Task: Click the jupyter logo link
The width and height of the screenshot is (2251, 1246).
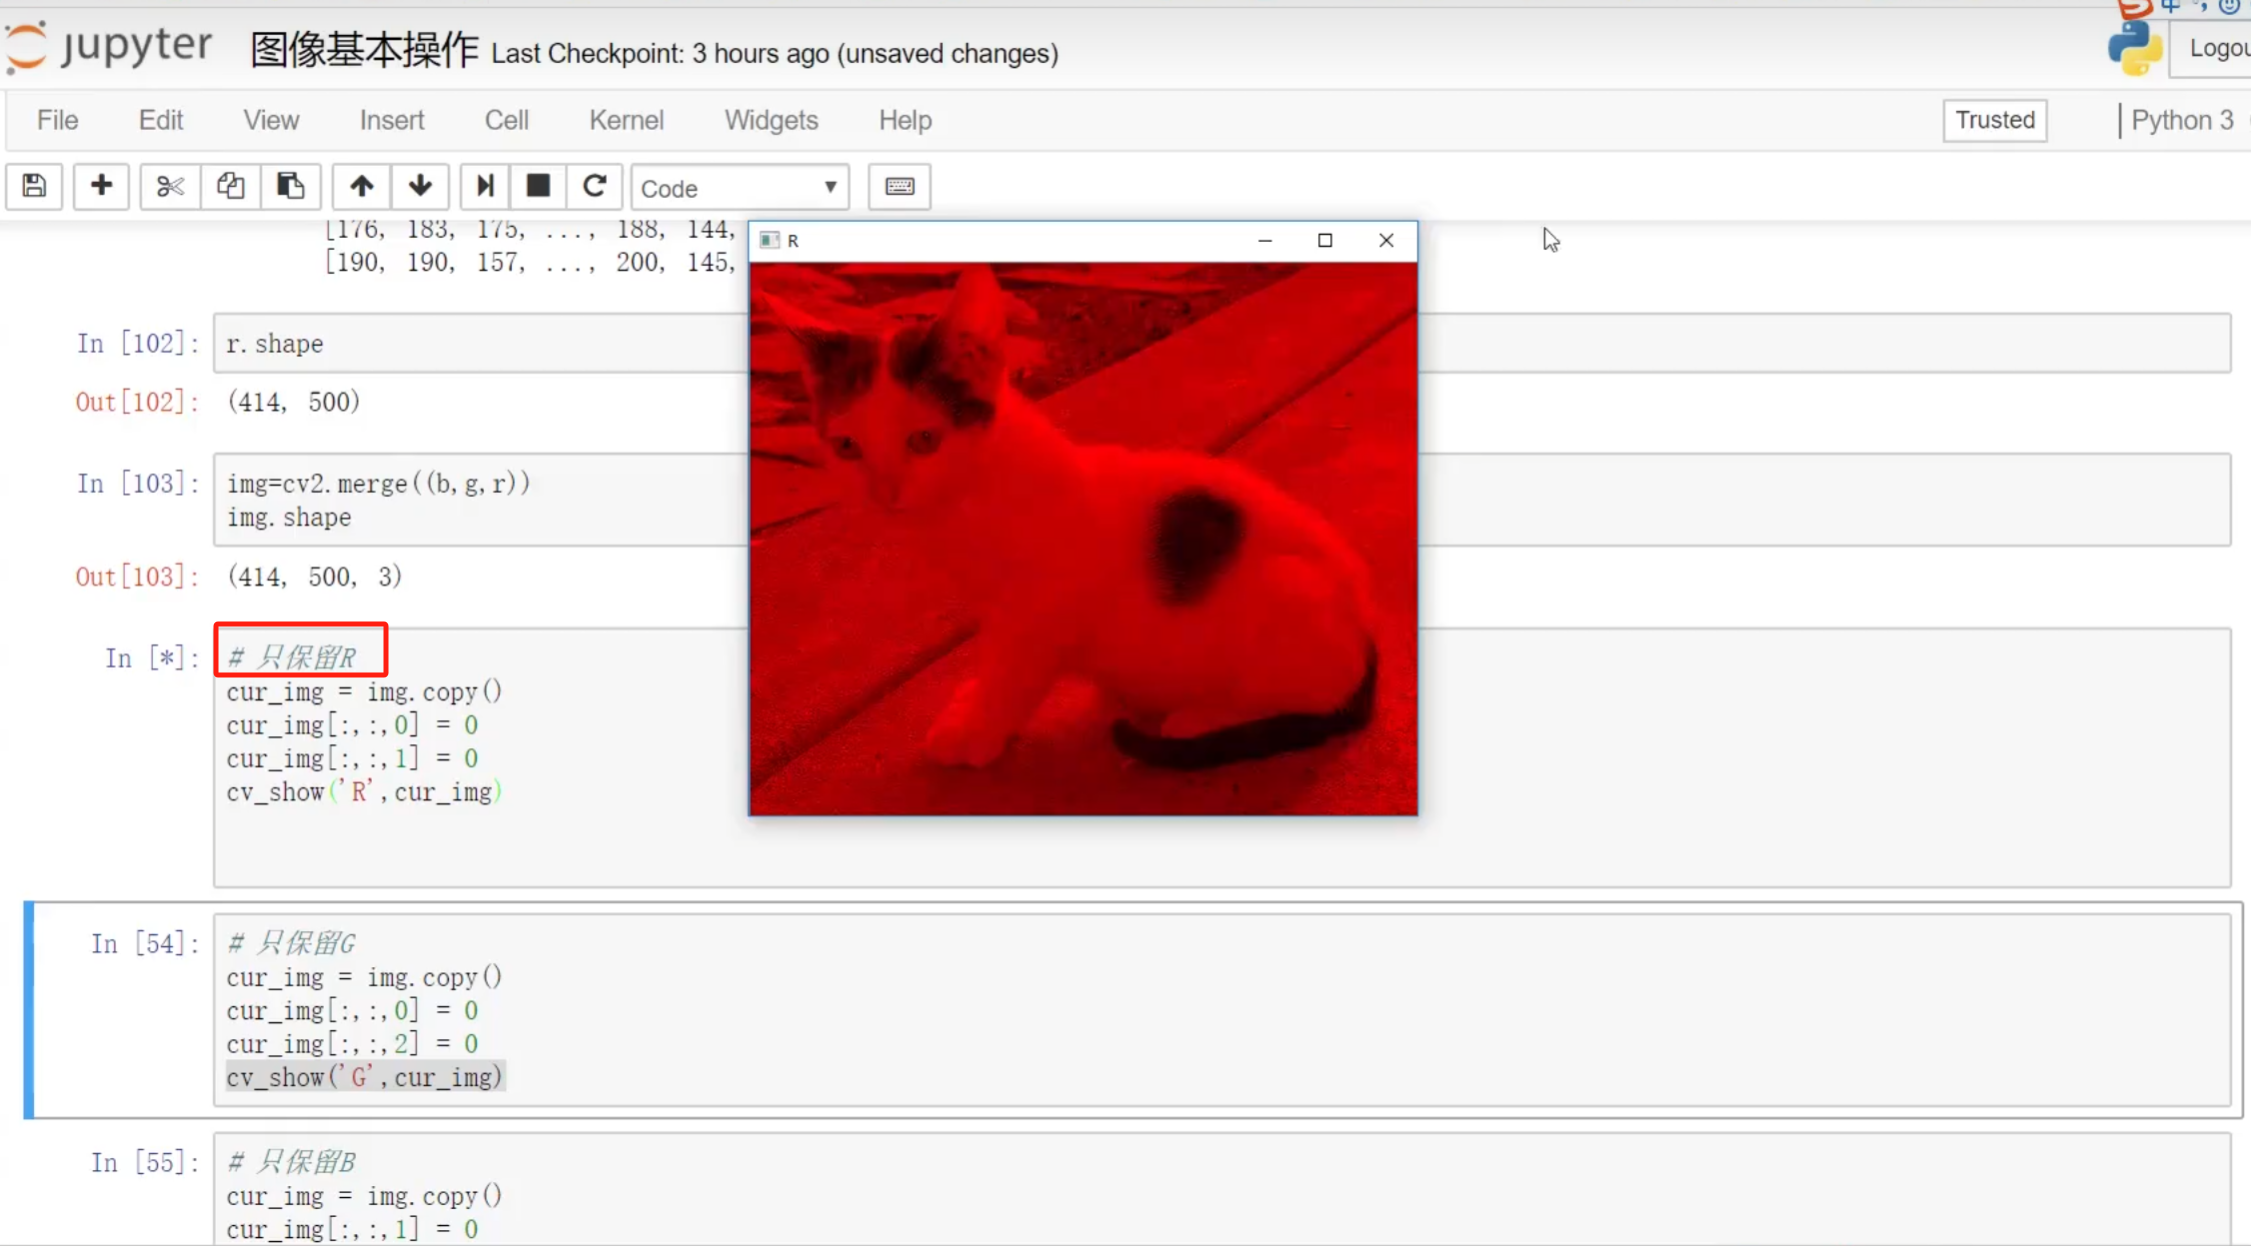Action: coord(108,47)
